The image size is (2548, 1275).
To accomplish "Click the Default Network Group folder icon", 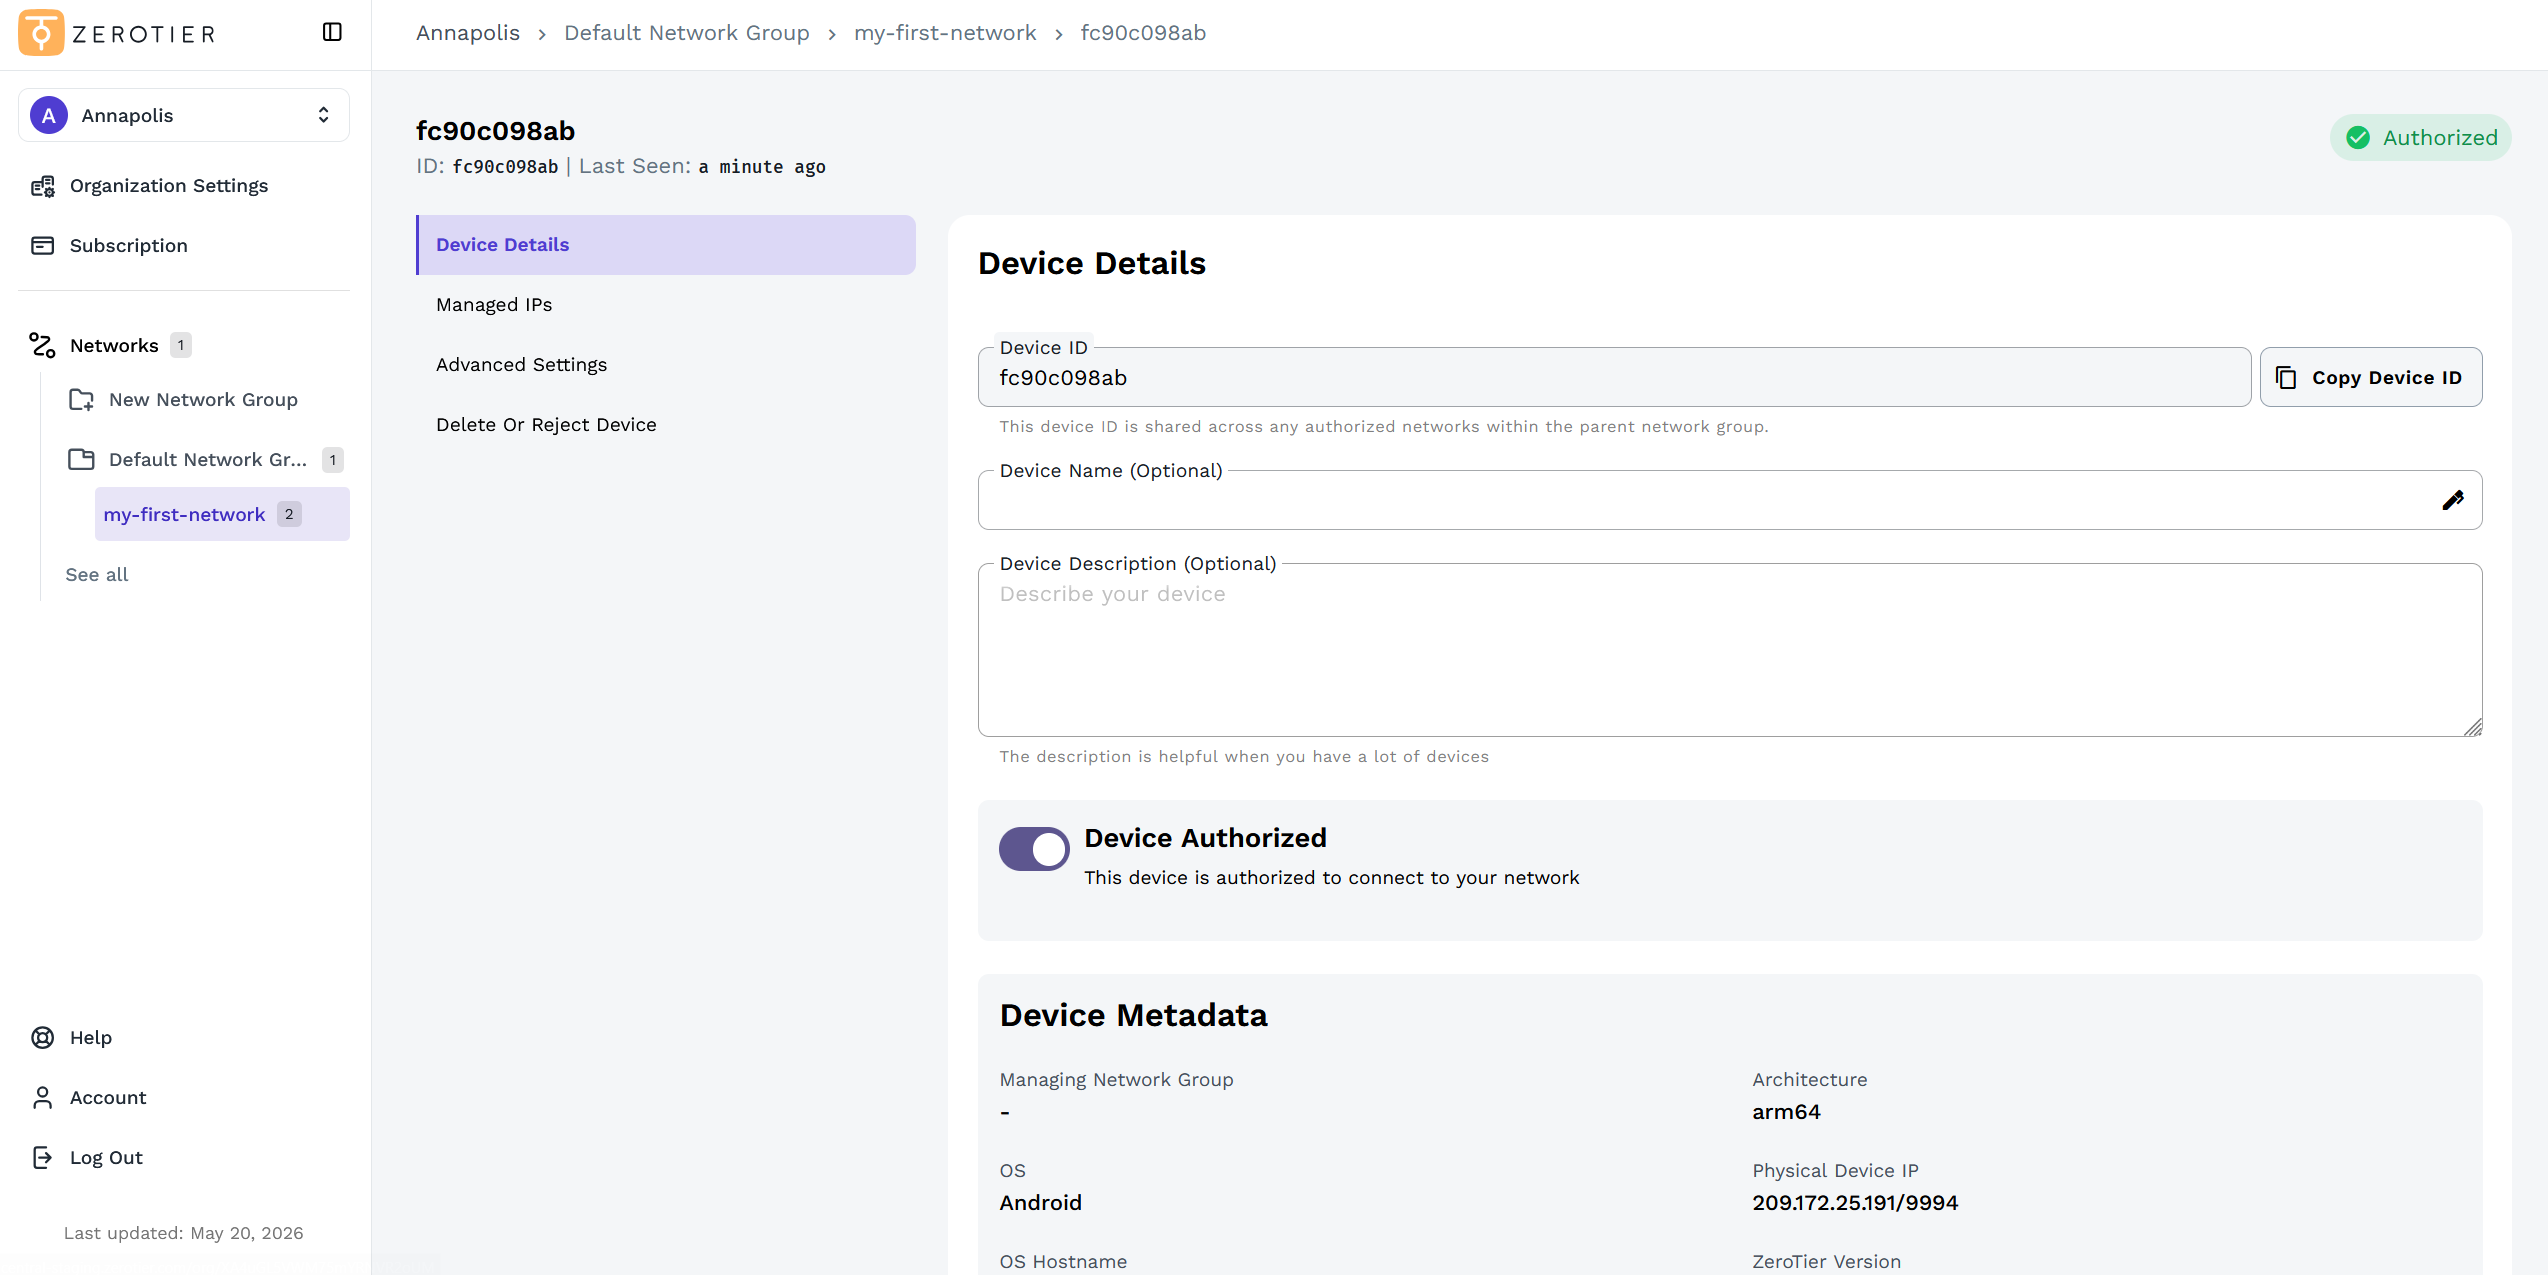I will point(81,460).
